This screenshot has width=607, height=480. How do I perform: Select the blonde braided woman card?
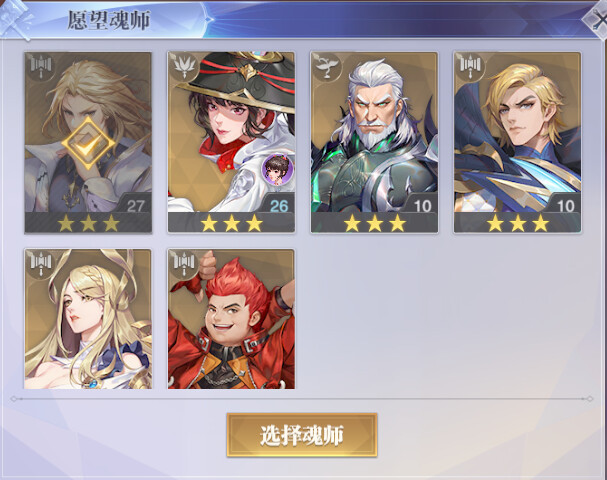click(x=88, y=319)
